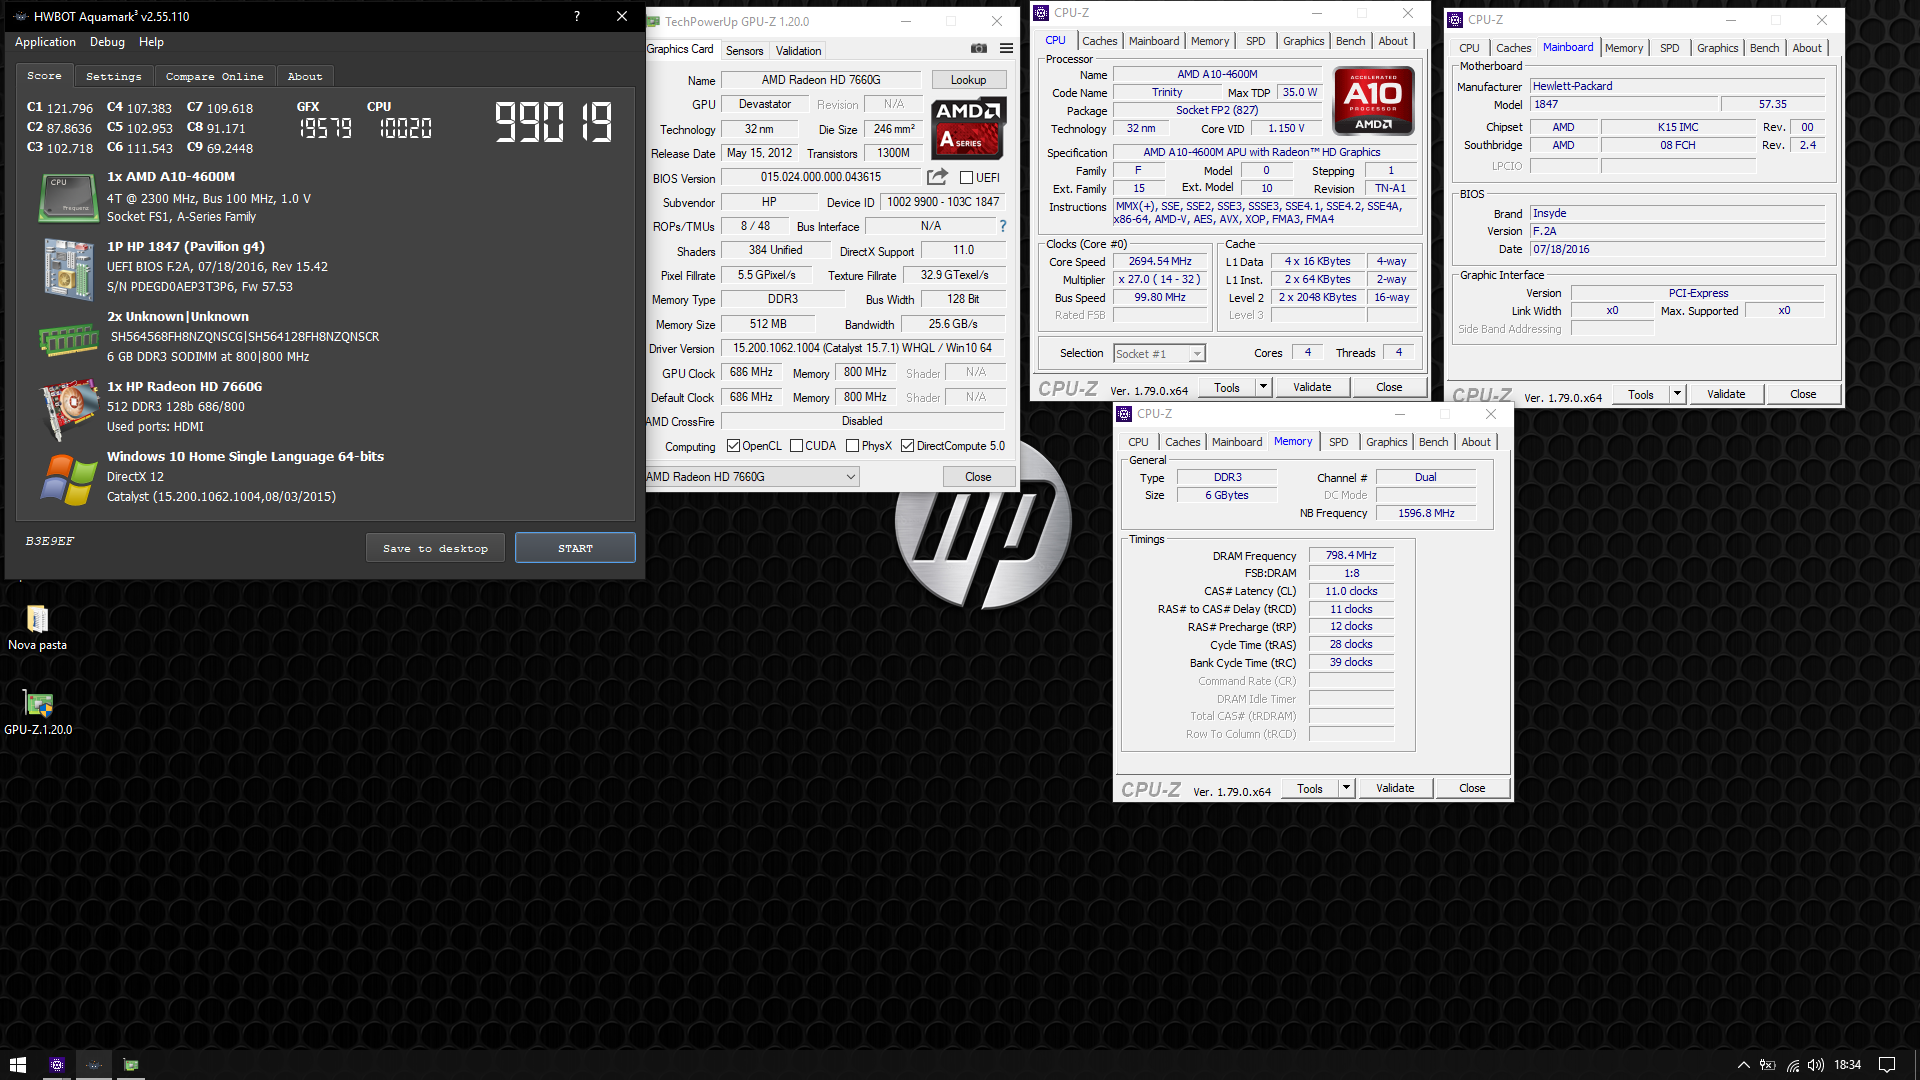Click the BIOS share/export arrow icon
Screen dimensions: 1920x1080
click(937, 177)
